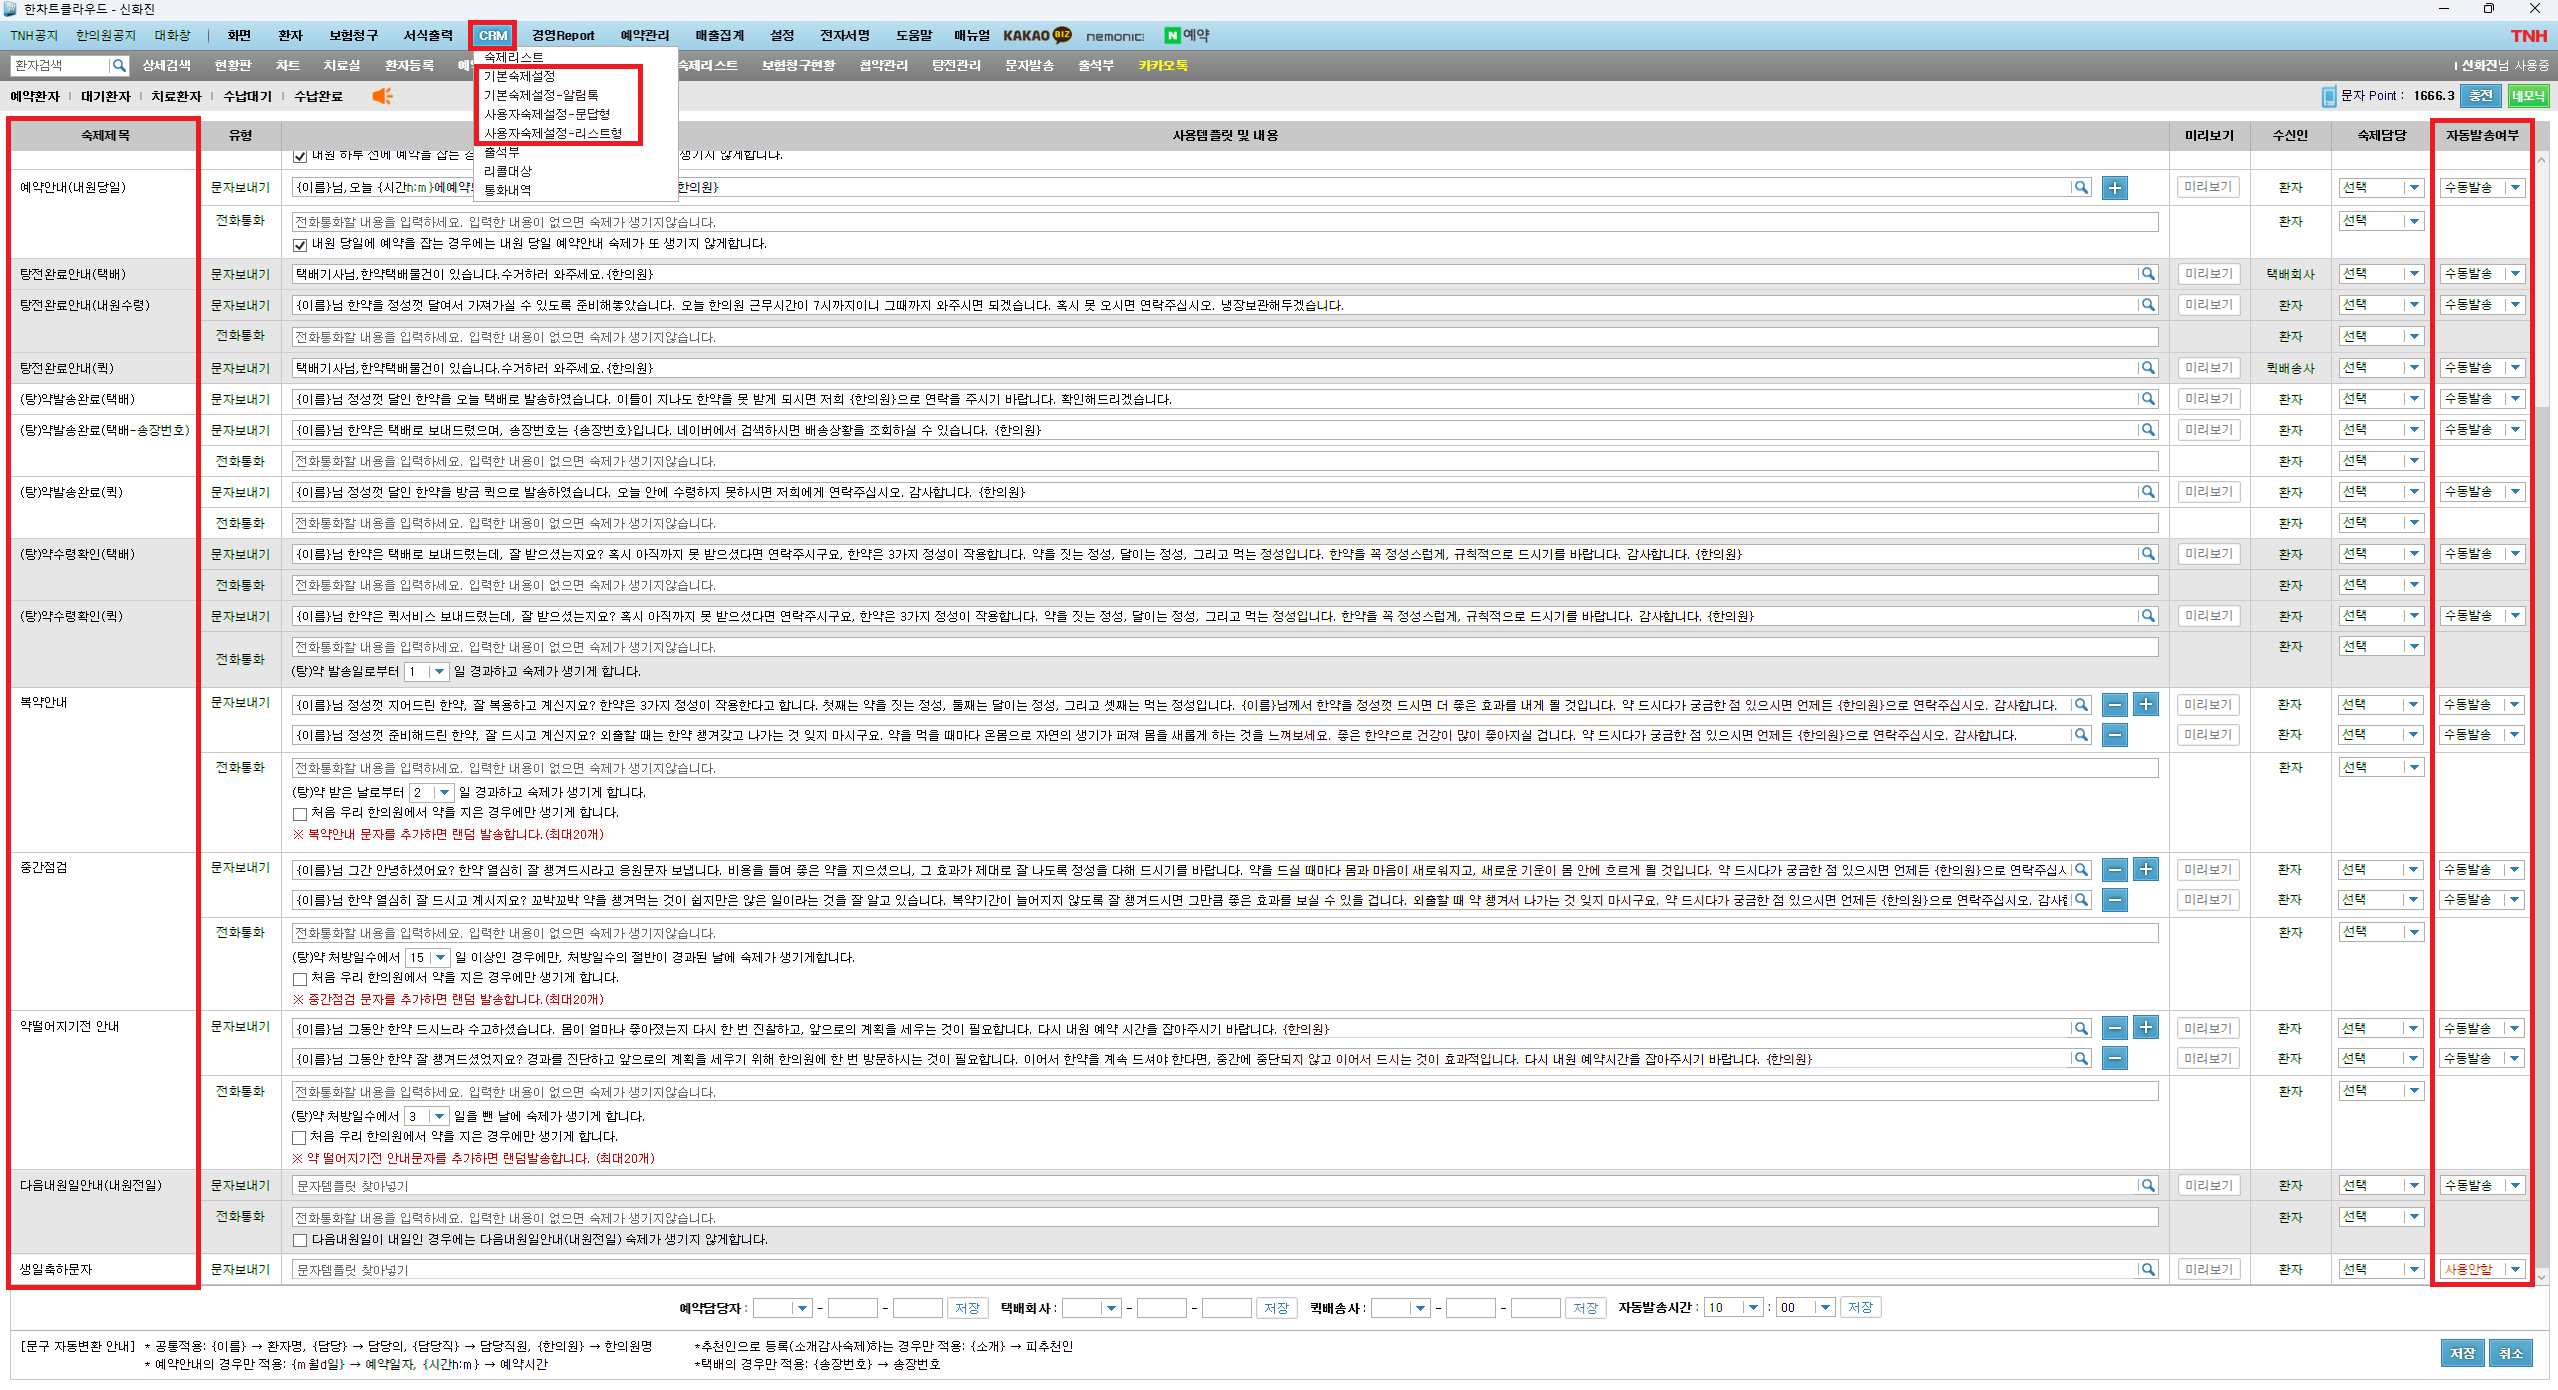The image size is (2558, 1390).
Task: Click the orange megaphone announcement icon
Action: (x=382, y=96)
